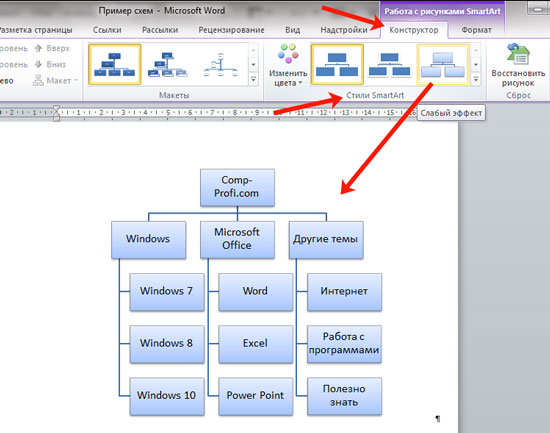Select the Другие темы shape
Screen dimensions: 550x433
coord(326,240)
